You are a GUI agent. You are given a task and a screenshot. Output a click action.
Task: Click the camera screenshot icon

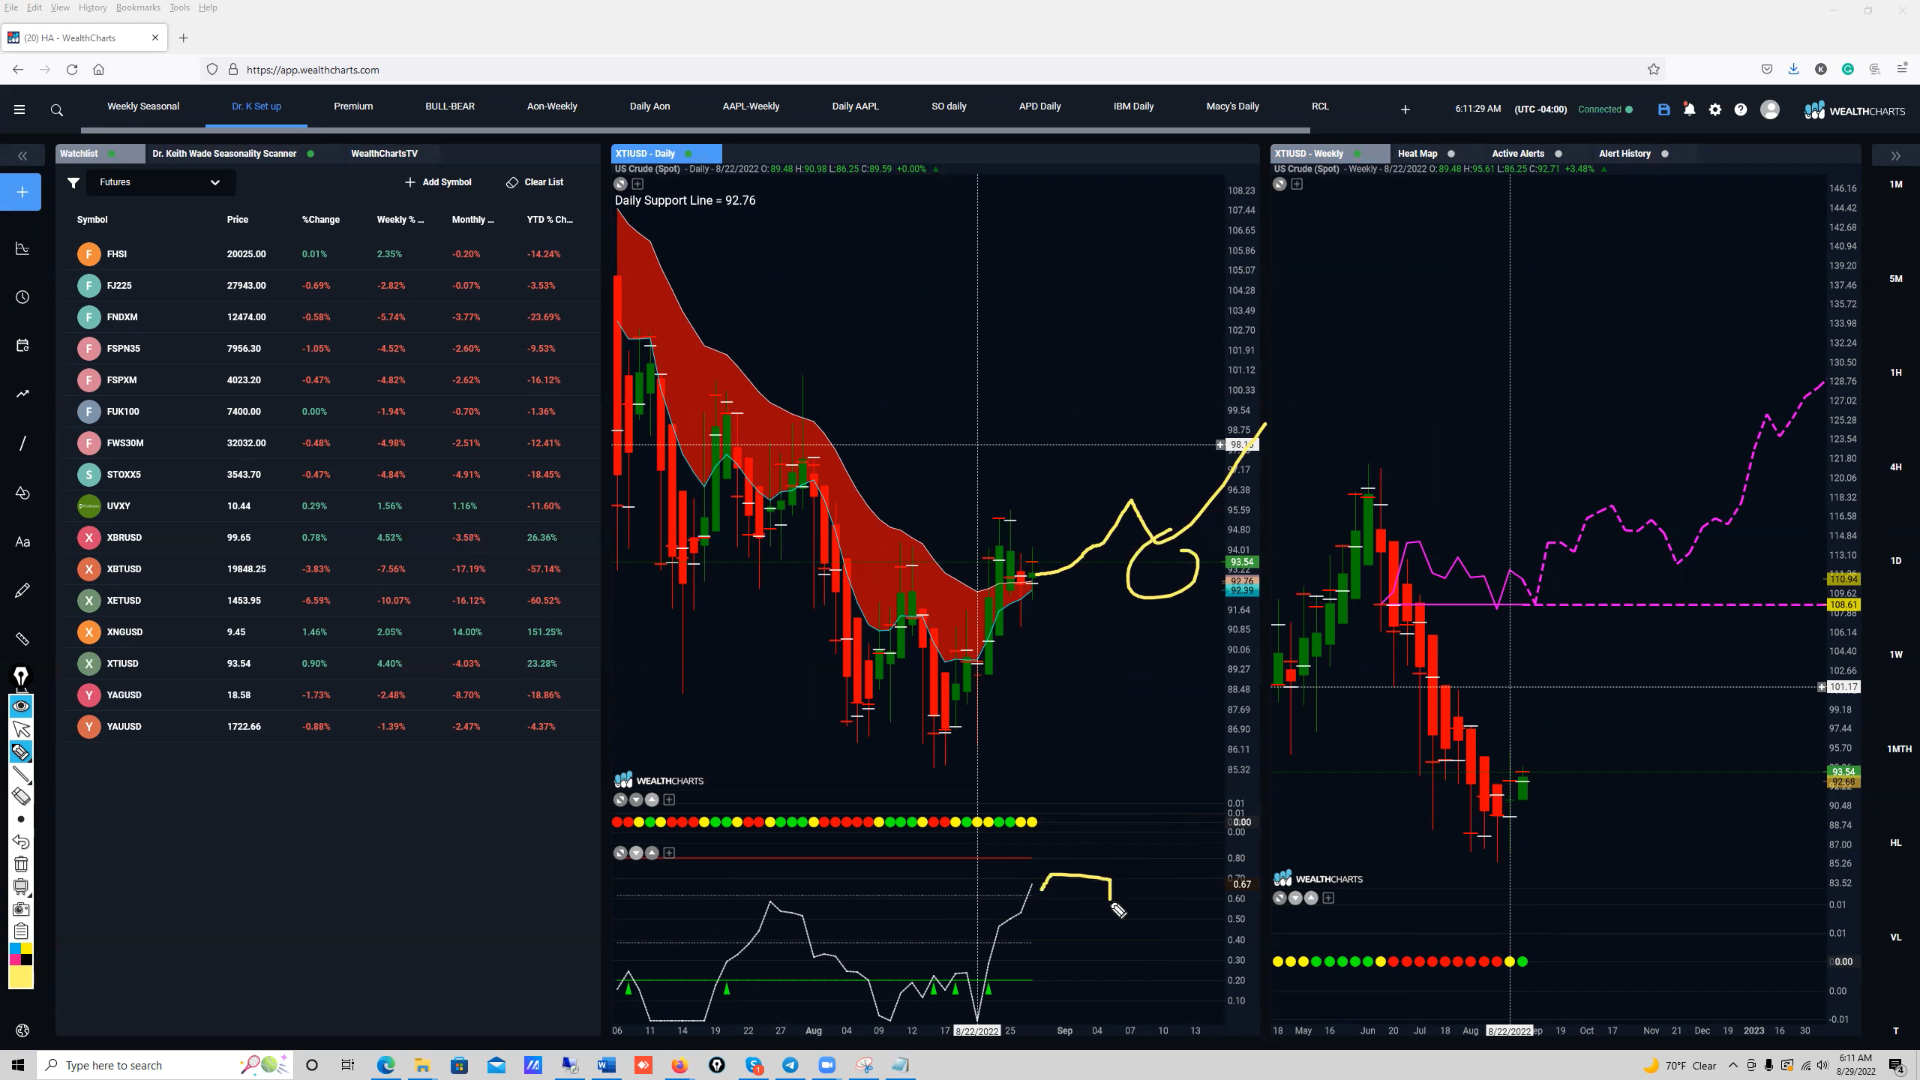tap(21, 909)
